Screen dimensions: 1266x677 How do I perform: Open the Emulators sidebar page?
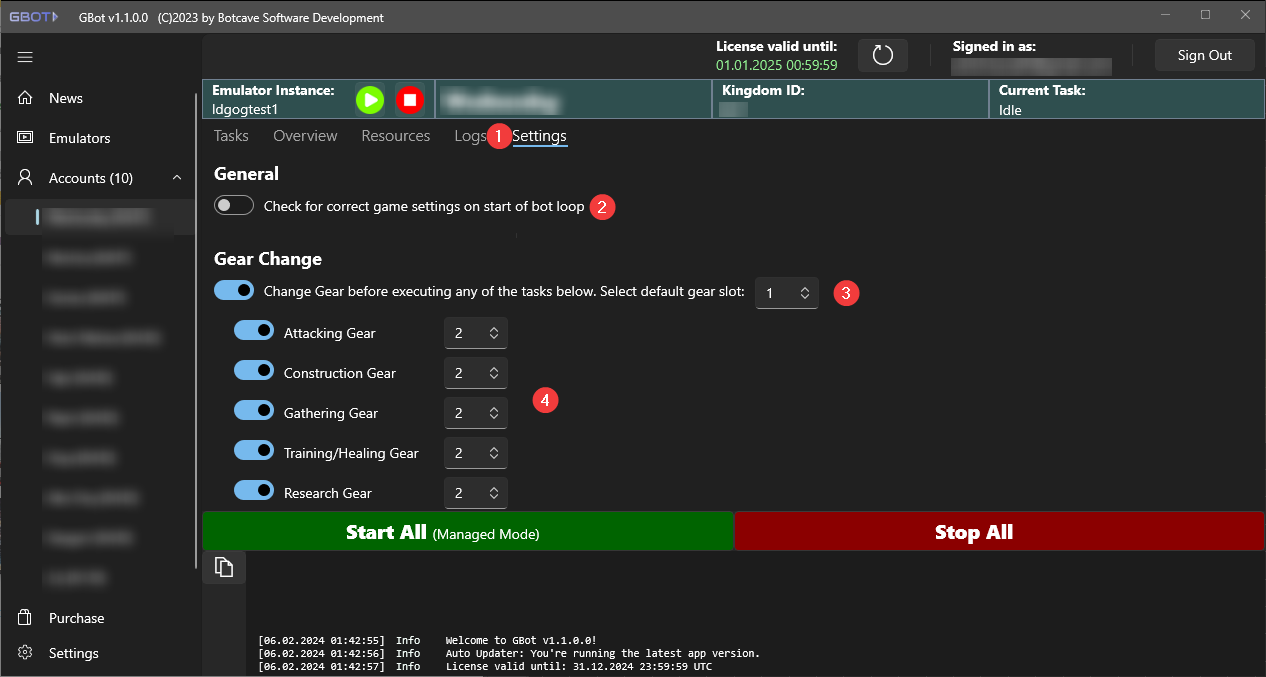pos(79,138)
